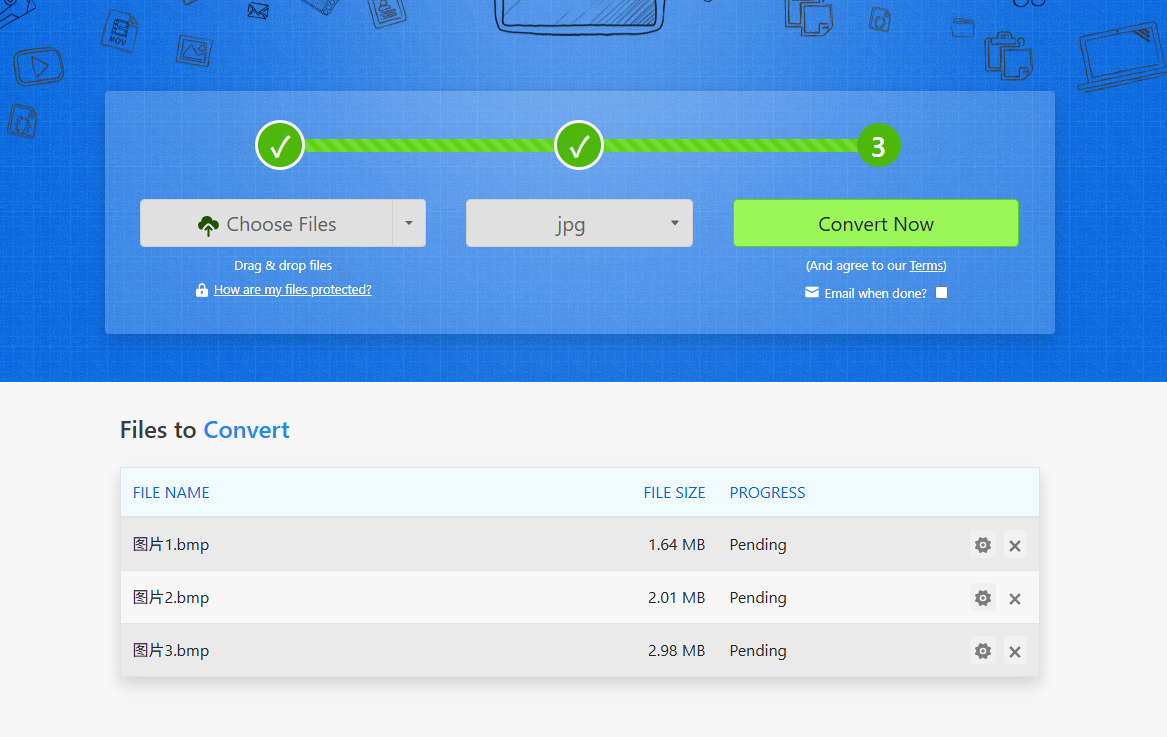Click Pending status for 图片2.bmp
Screen dimensions: 1167x737
[758, 598]
